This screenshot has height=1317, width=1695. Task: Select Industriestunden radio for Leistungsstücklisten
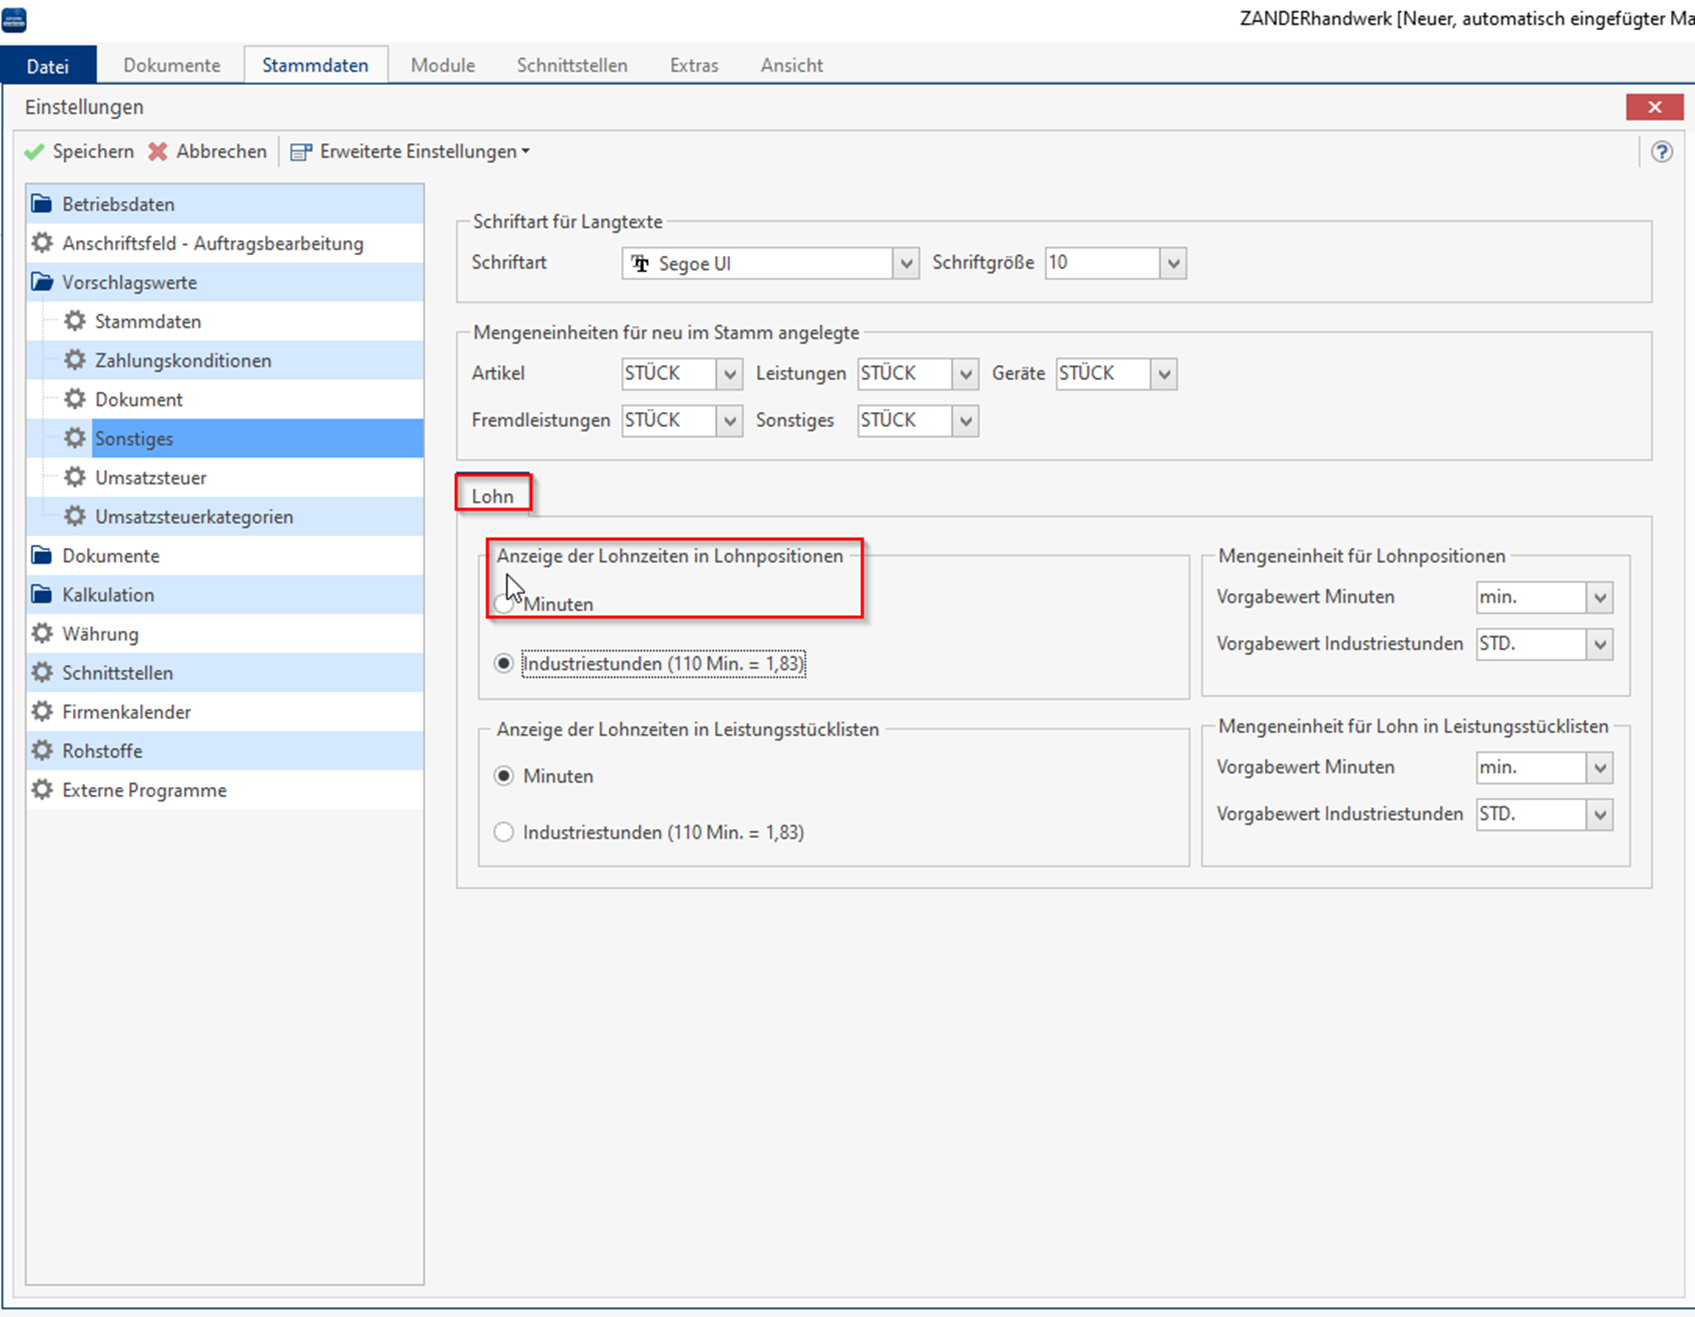[504, 833]
